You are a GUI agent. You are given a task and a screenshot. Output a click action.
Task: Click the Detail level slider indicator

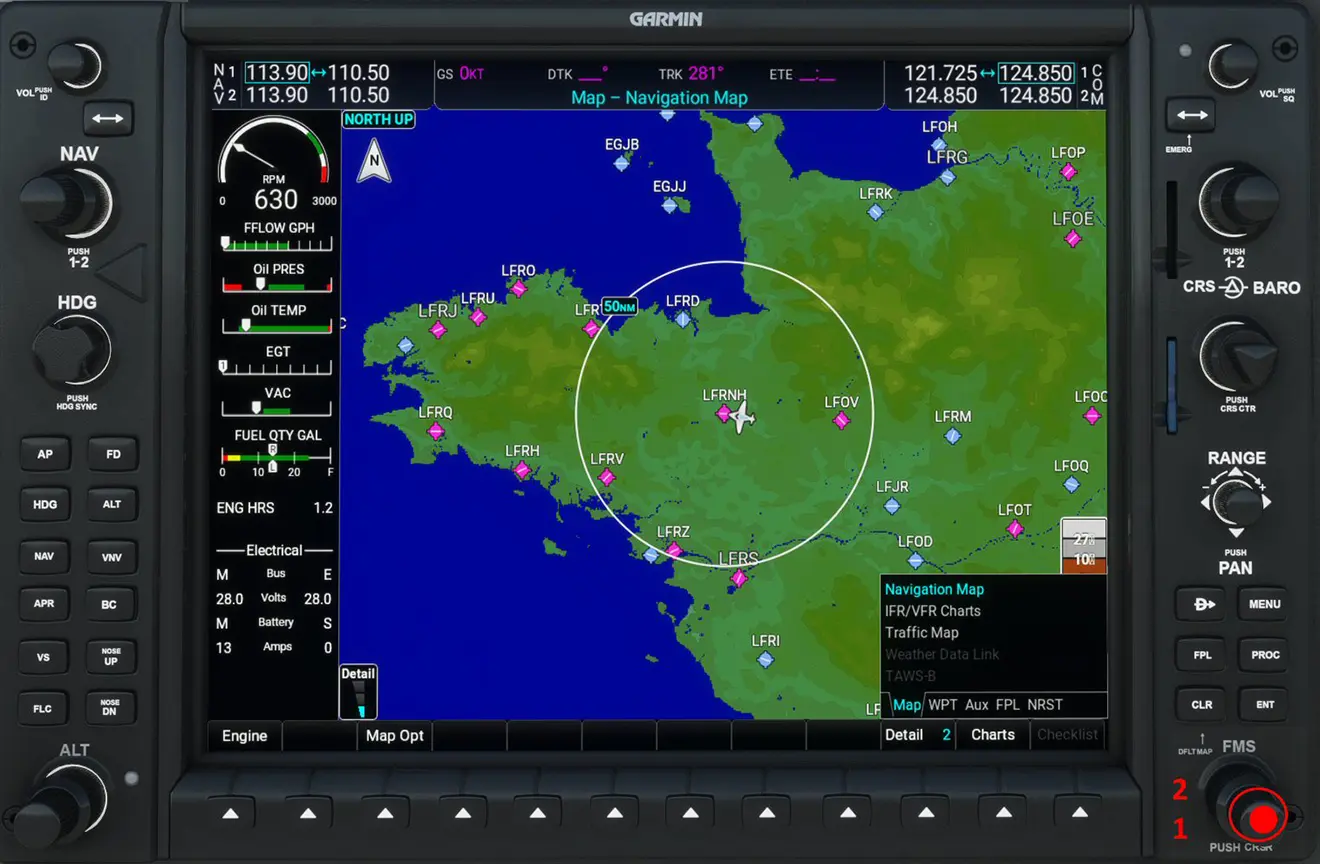[x=358, y=692]
